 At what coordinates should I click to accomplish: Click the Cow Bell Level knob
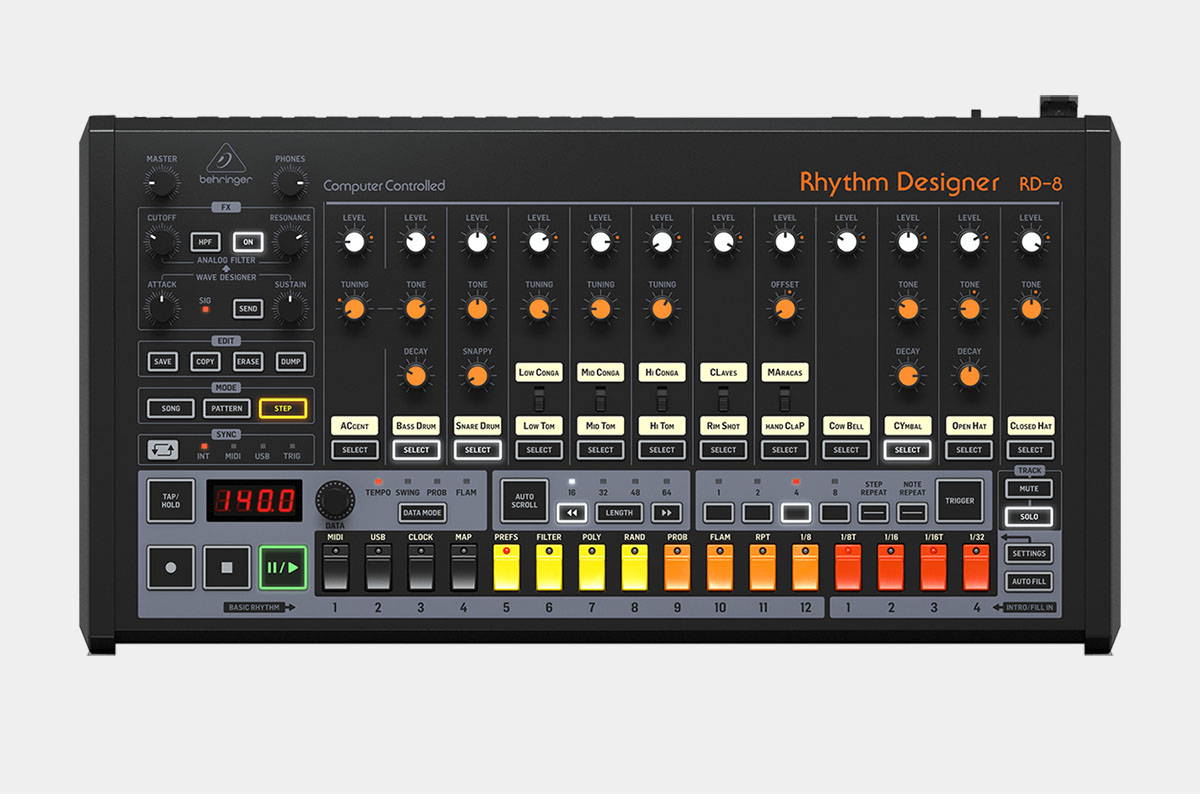[x=846, y=242]
